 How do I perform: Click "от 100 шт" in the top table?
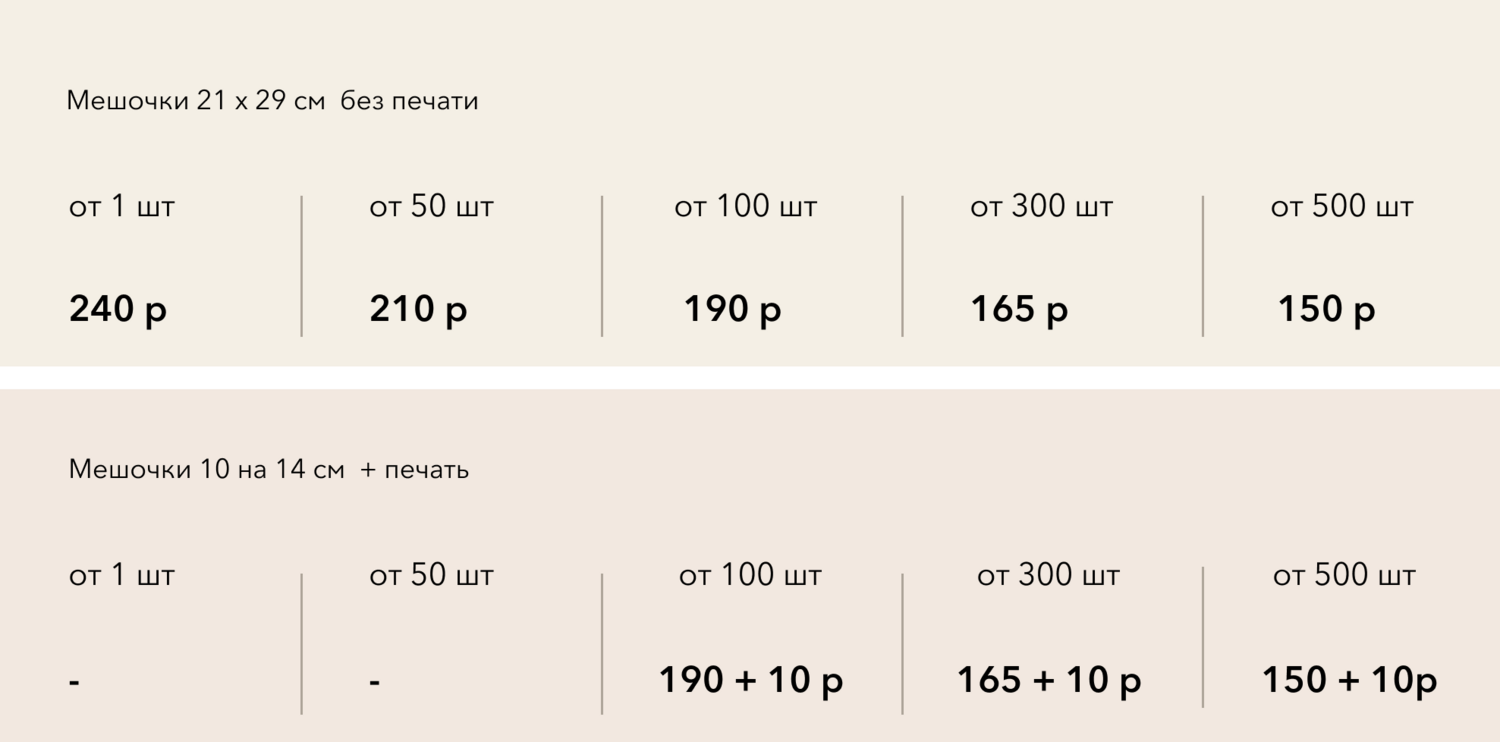pos(745,207)
